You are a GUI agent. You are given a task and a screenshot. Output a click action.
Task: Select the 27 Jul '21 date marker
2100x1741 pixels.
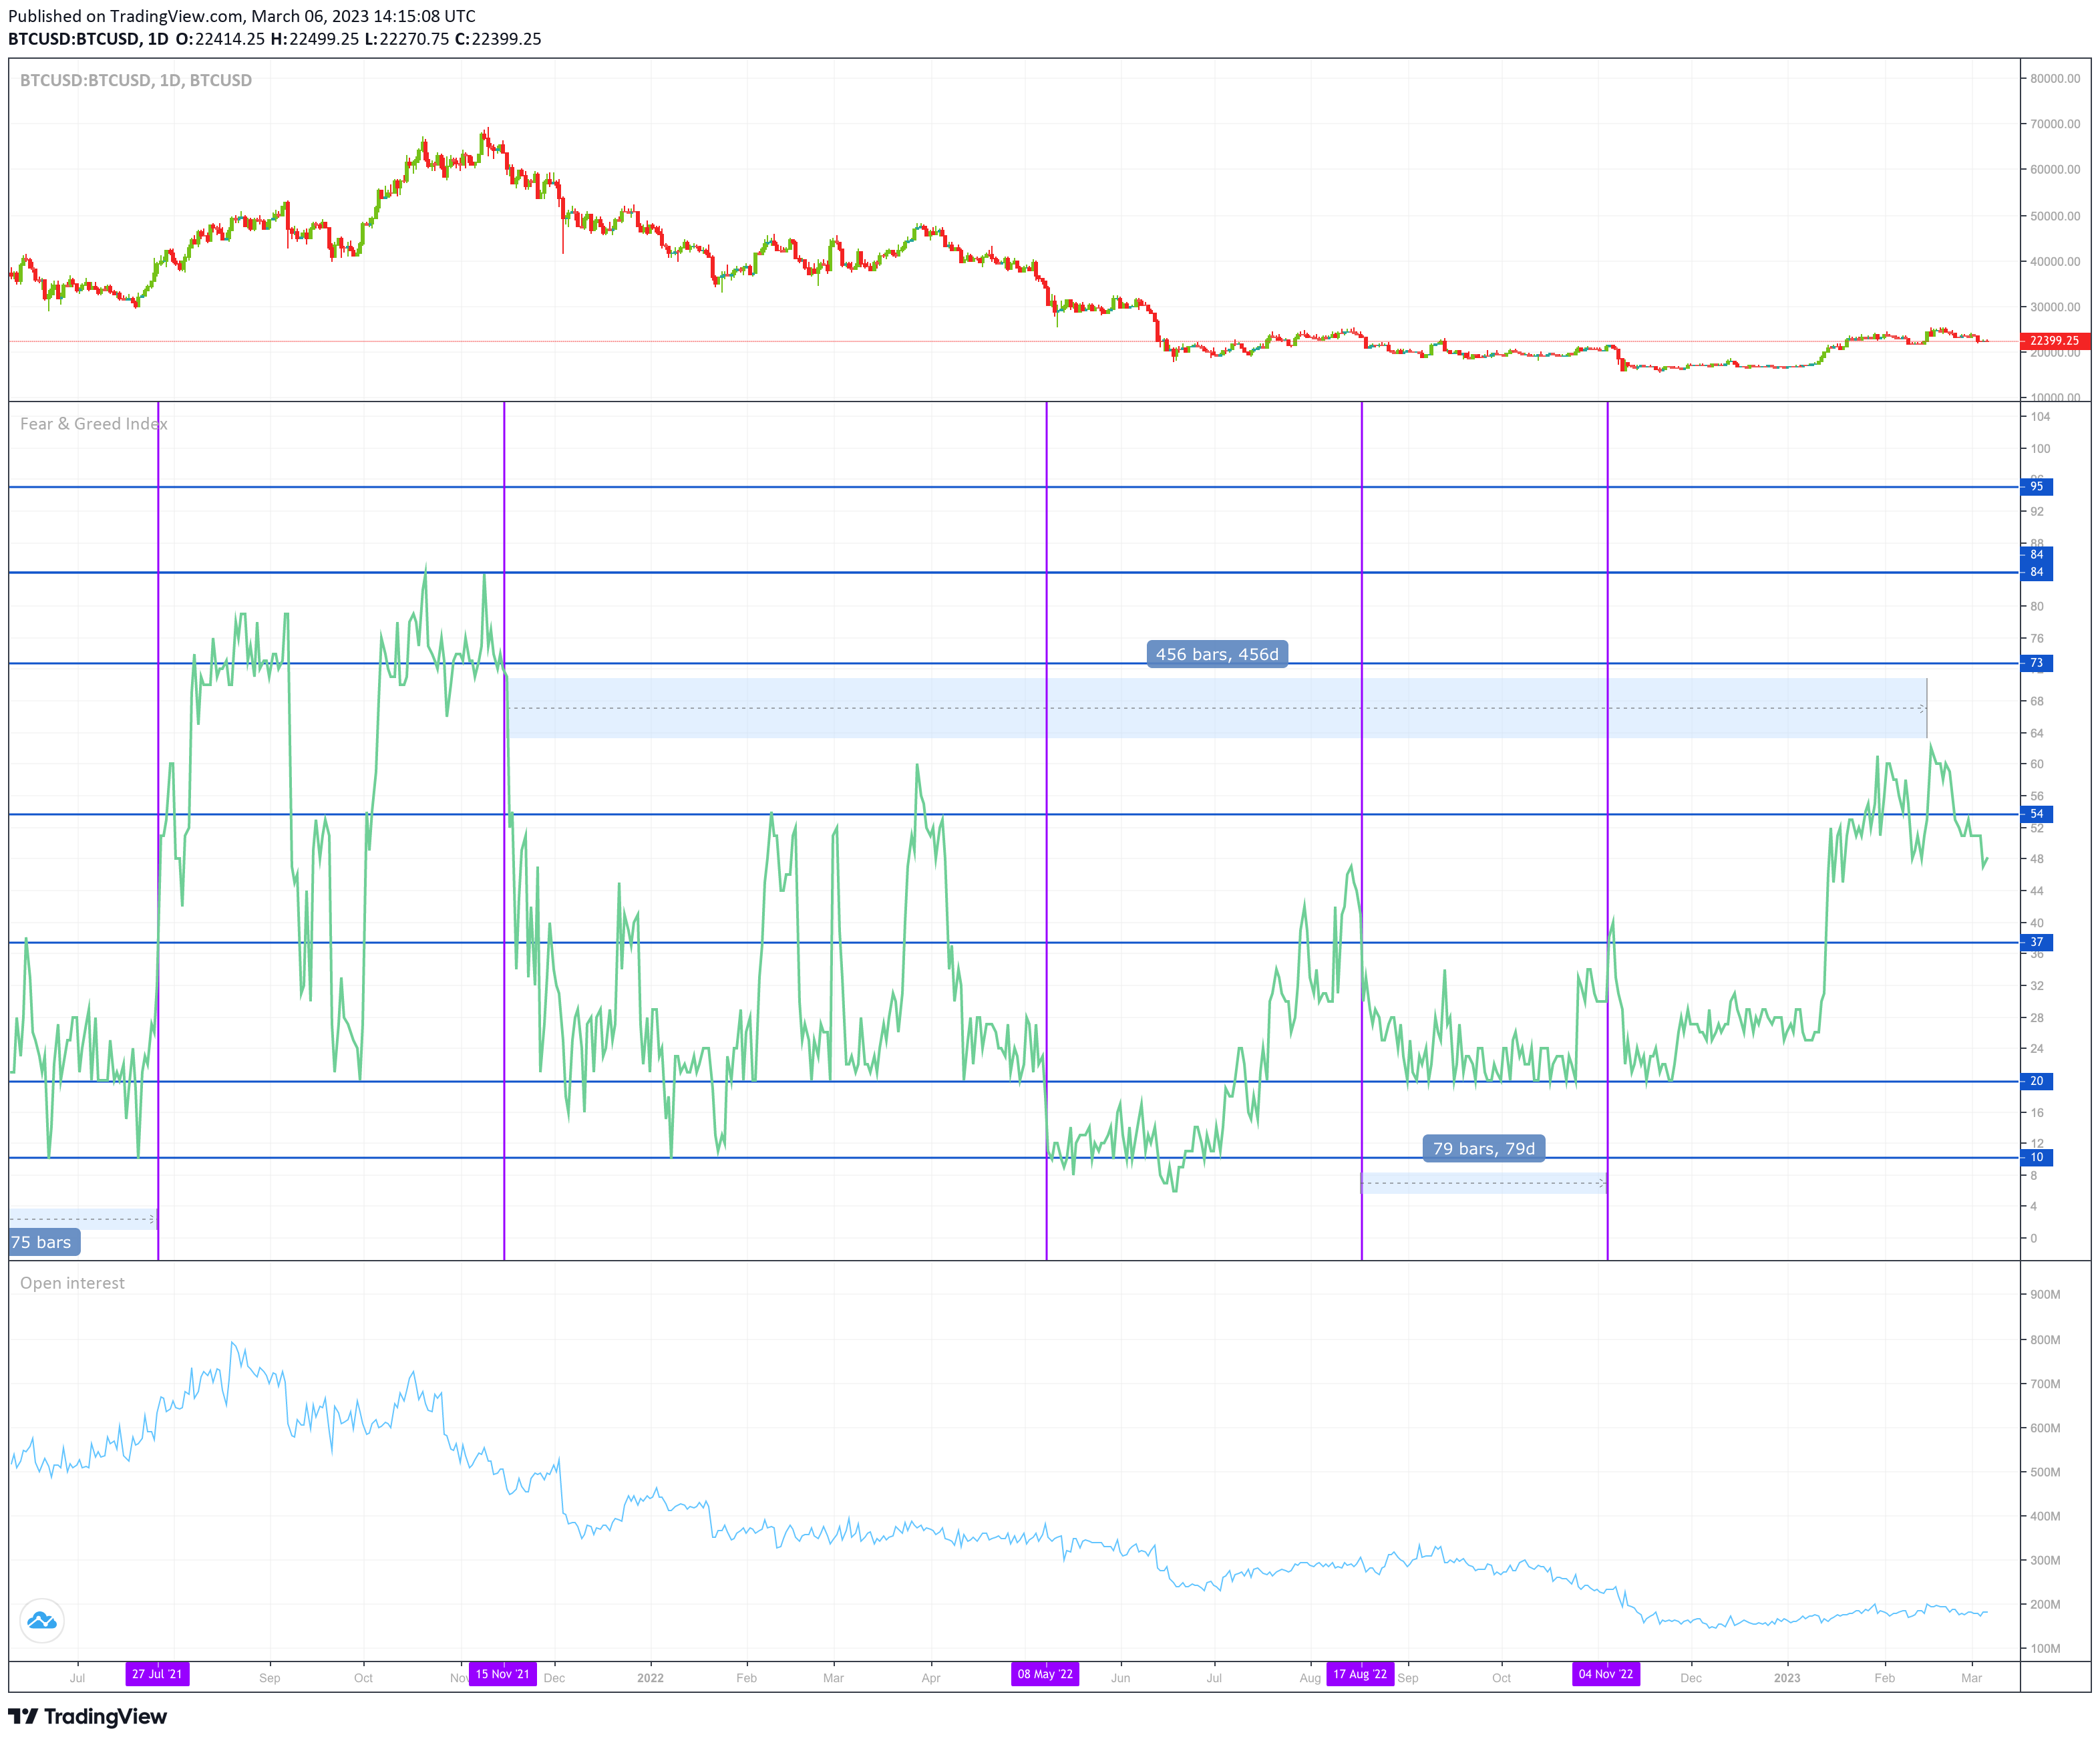click(157, 1674)
